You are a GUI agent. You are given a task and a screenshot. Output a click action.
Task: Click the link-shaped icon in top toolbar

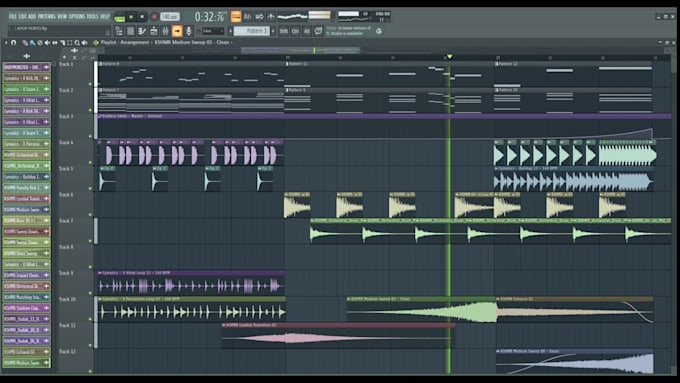[x=259, y=17]
